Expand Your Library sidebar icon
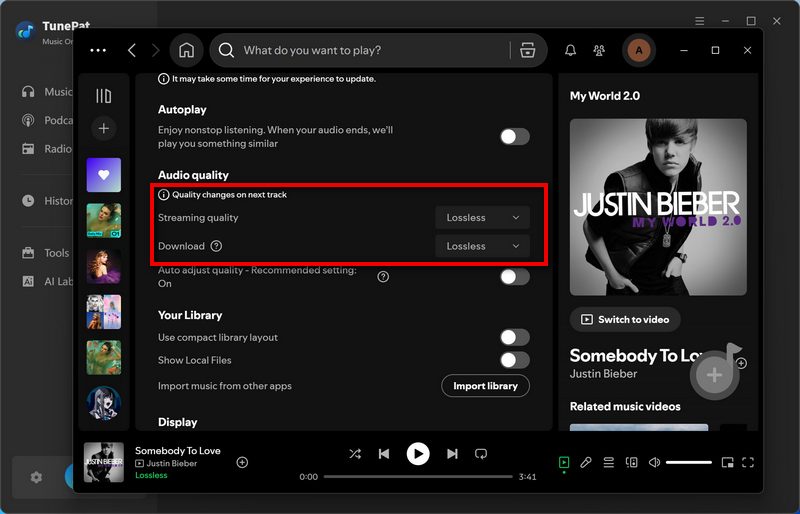The height and width of the screenshot is (514, 800). (104, 95)
